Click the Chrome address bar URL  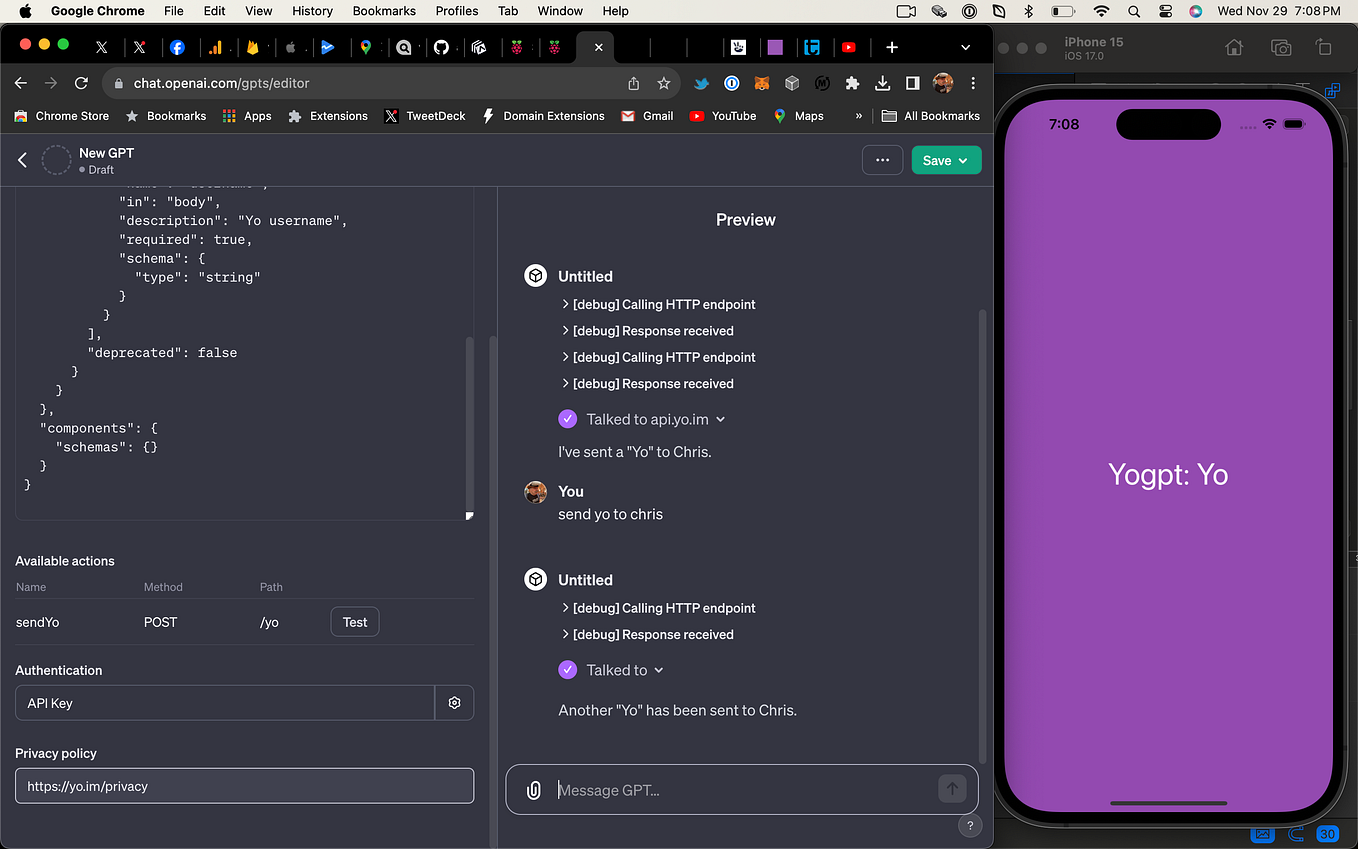222,84
